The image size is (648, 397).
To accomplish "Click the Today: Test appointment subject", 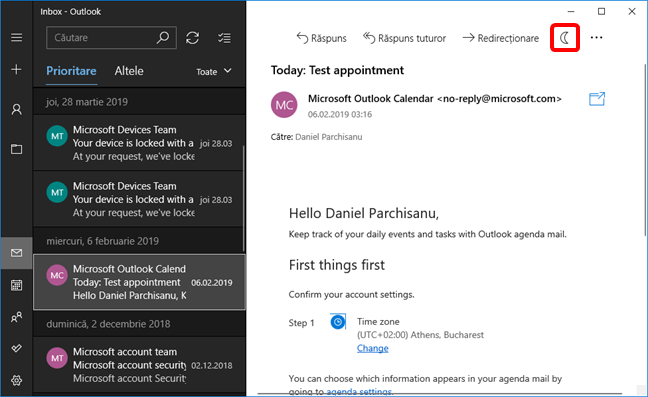I will pos(337,70).
